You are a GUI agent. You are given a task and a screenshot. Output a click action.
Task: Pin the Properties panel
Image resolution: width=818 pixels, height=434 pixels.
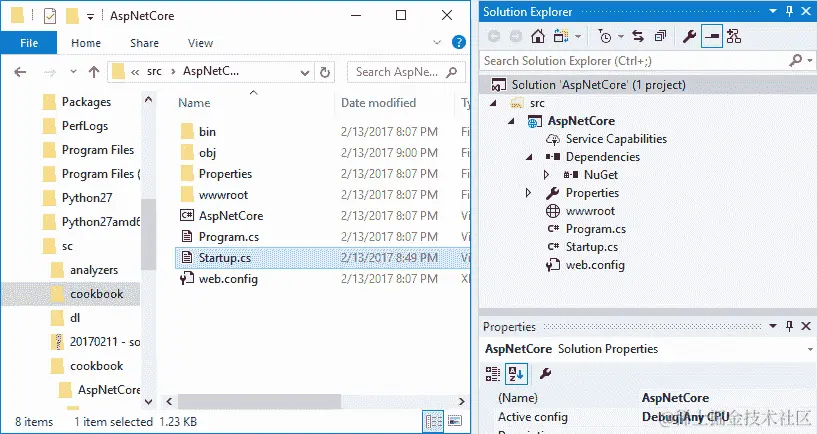[789, 326]
